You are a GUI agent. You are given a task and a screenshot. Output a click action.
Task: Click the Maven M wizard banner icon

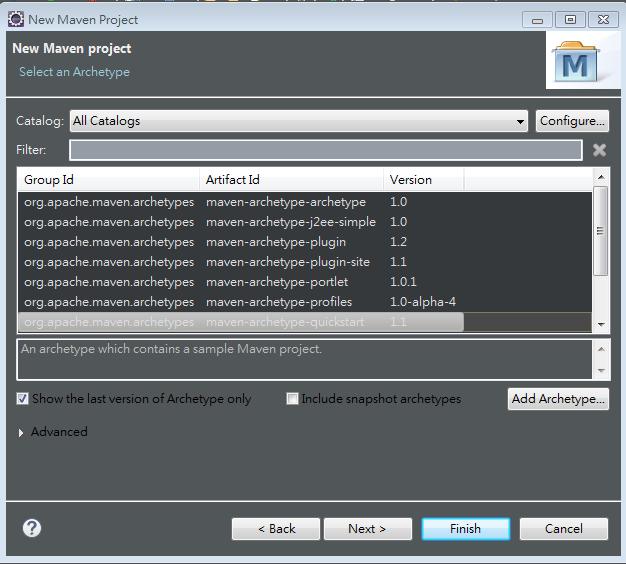(575, 61)
